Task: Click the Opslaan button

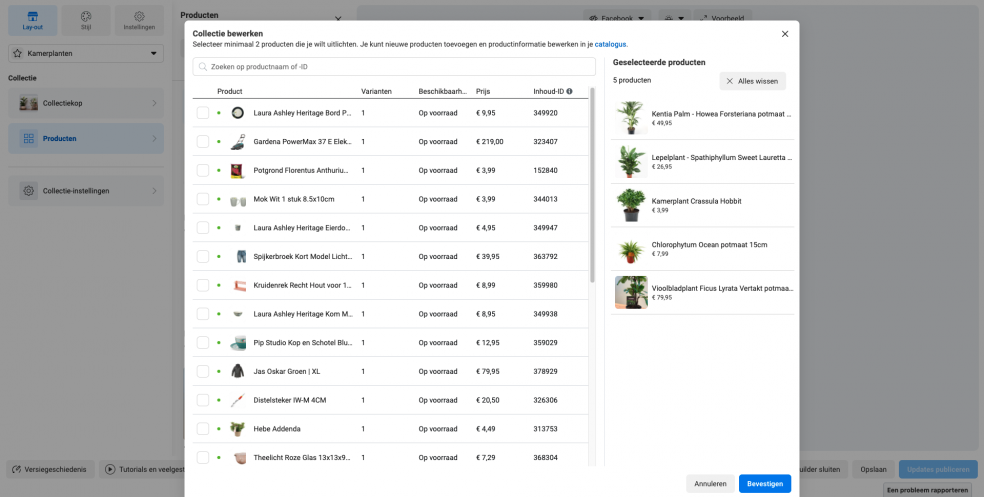Action: pyautogui.click(x=873, y=469)
